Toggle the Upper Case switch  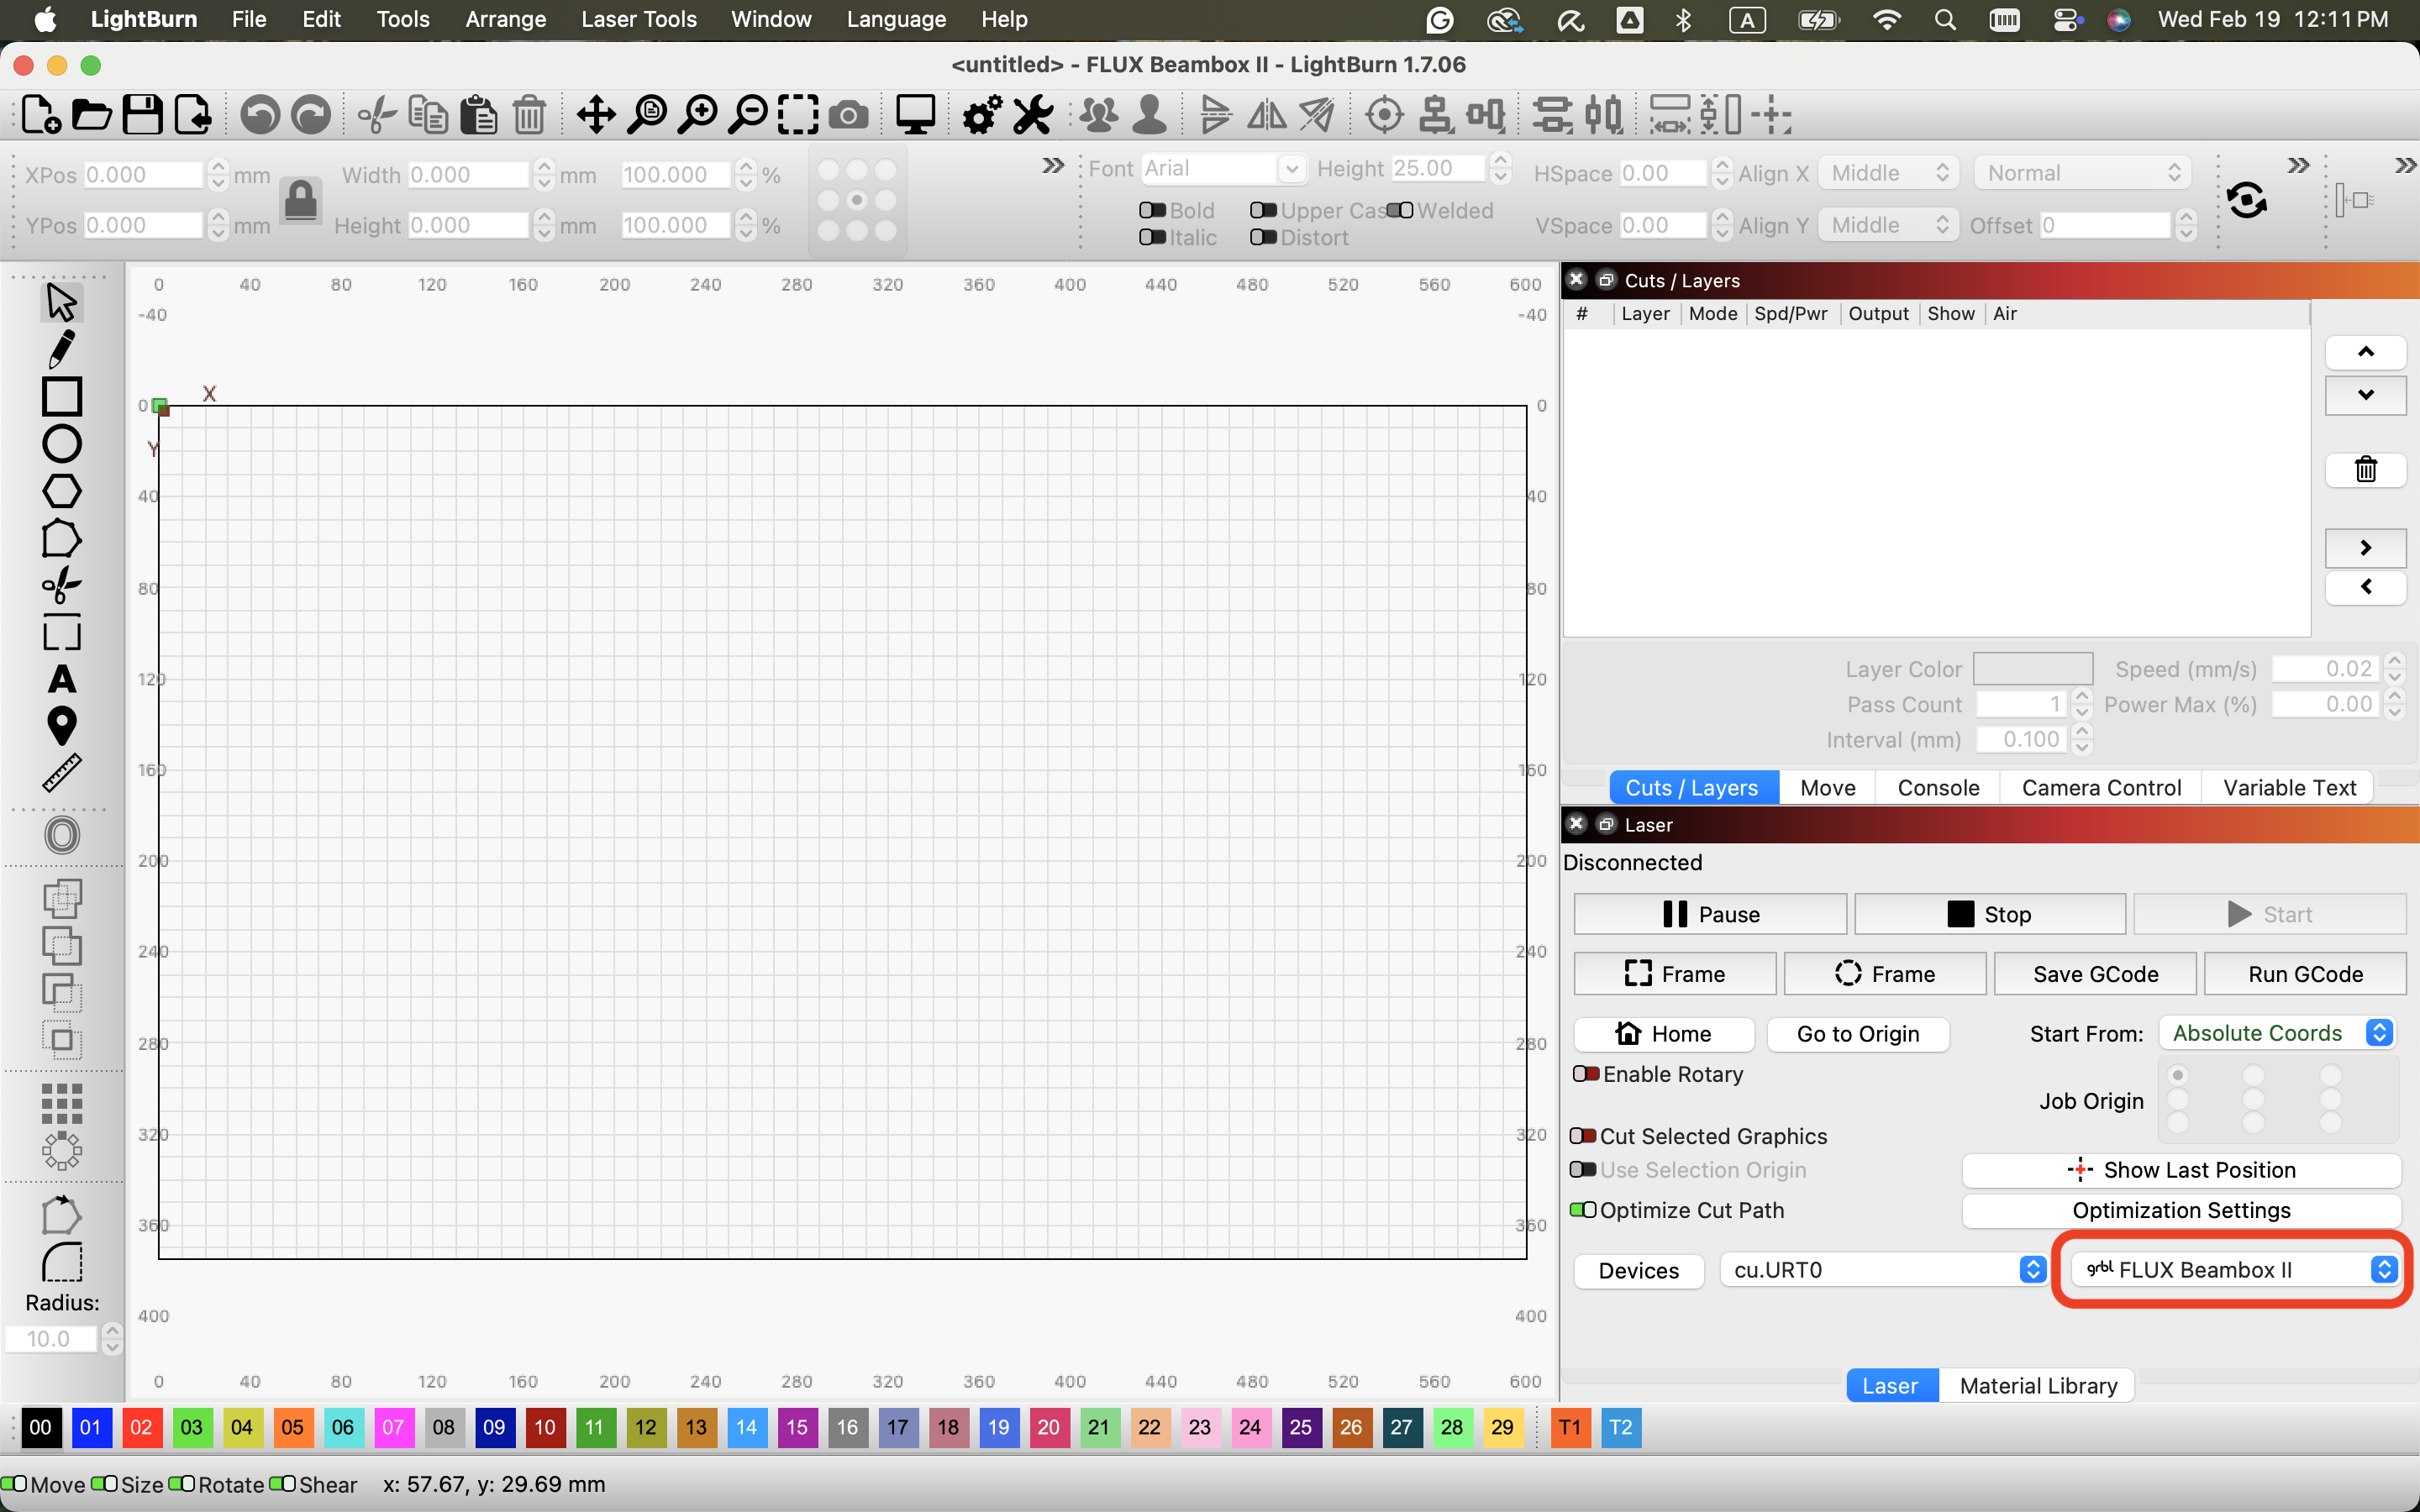pos(1263,210)
